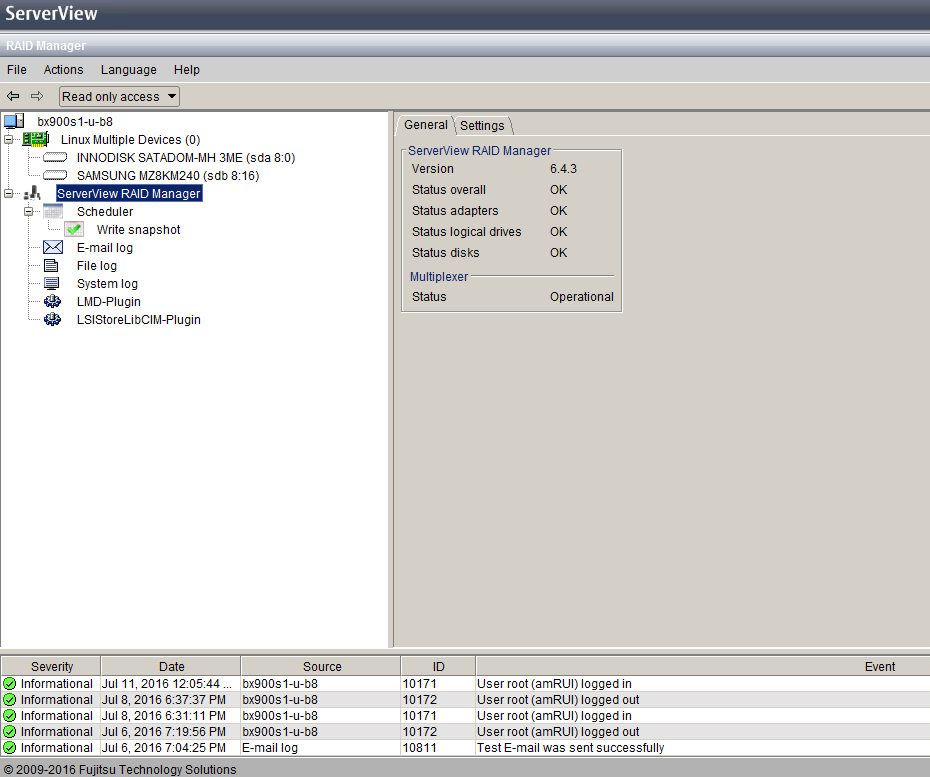Click the 'Status logical drives' label
Screen dimensions: 930x777
[x=466, y=232]
